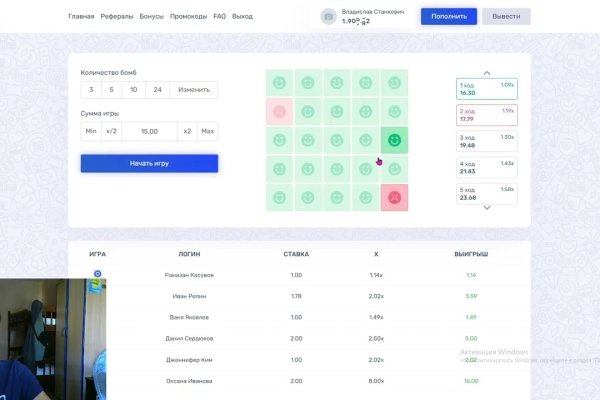
Task: Click the top-right smiley tile in grid
Action: click(x=395, y=83)
